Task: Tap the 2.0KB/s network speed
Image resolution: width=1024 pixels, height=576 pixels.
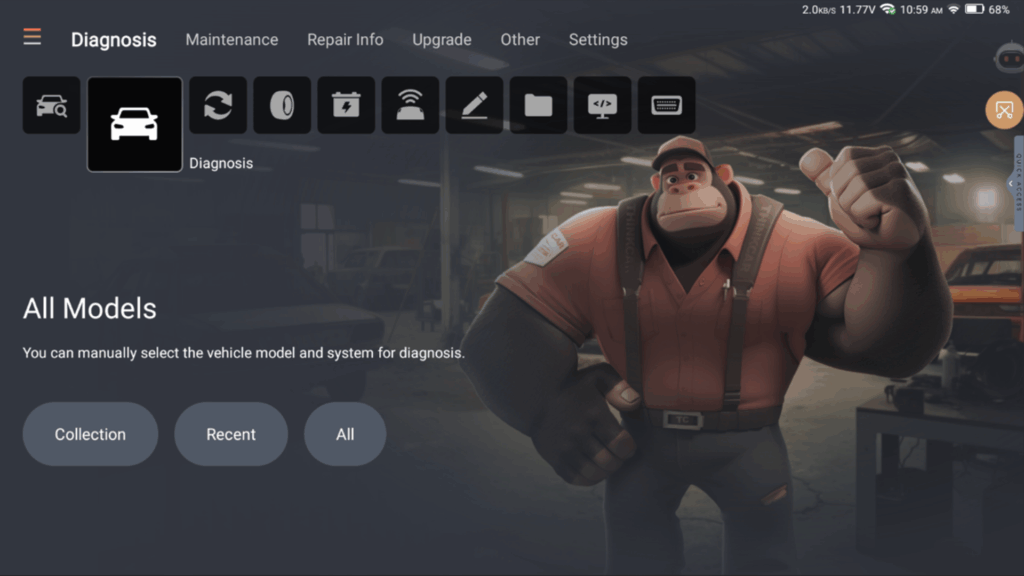Action: tap(819, 10)
